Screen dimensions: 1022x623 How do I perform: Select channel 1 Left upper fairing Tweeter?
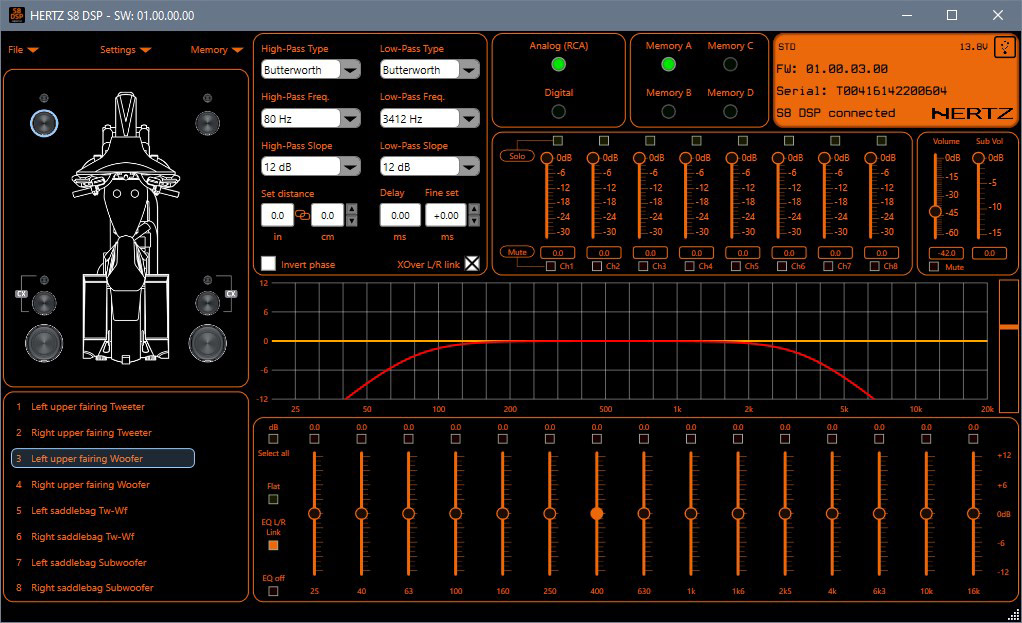(x=88, y=407)
